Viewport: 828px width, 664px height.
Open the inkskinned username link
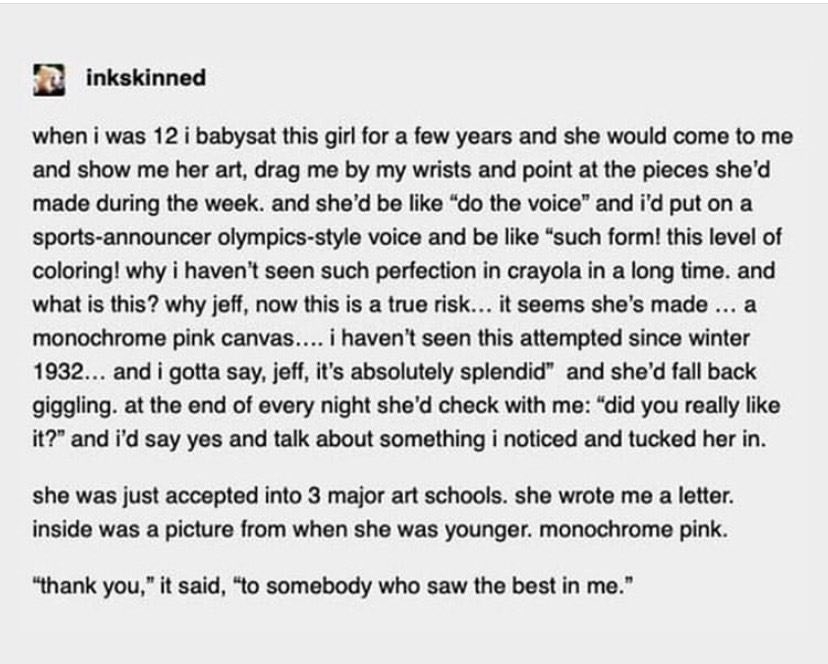click(x=146, y=78)
